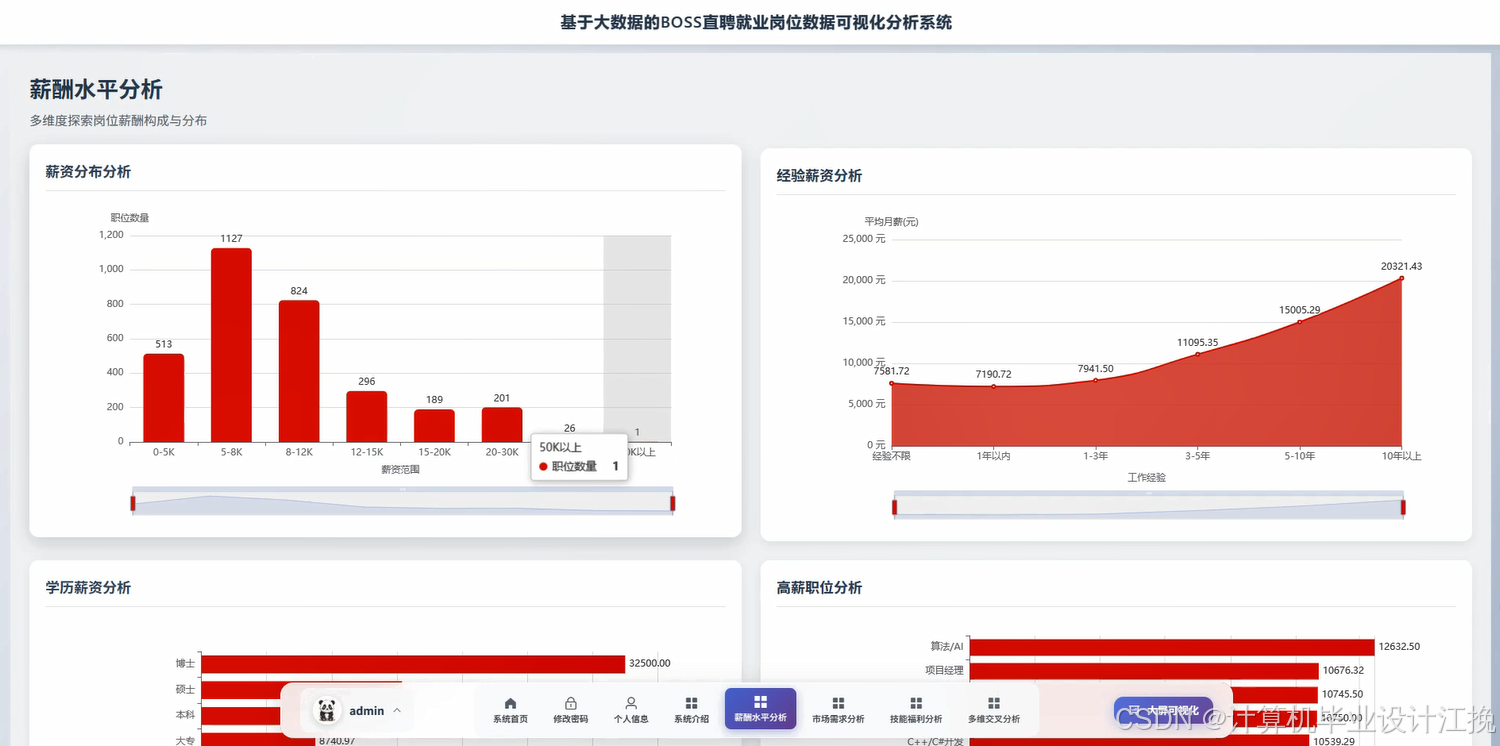Switch to the 多维交叉分析 nav item
1500x746 pixels.
pos(994,710)
